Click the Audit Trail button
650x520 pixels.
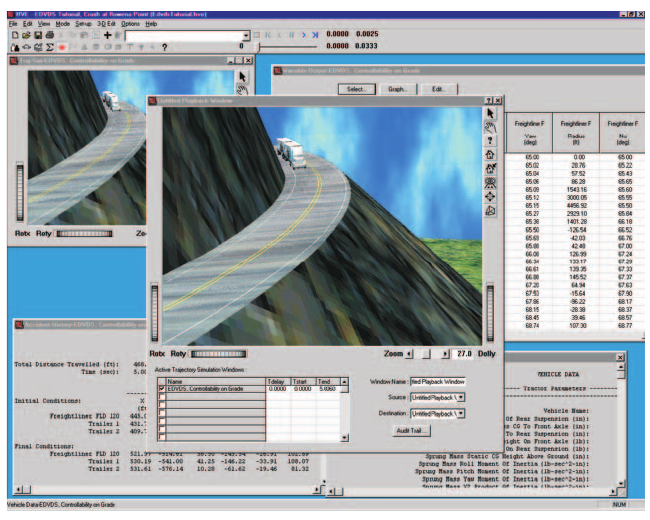[411, 430]
